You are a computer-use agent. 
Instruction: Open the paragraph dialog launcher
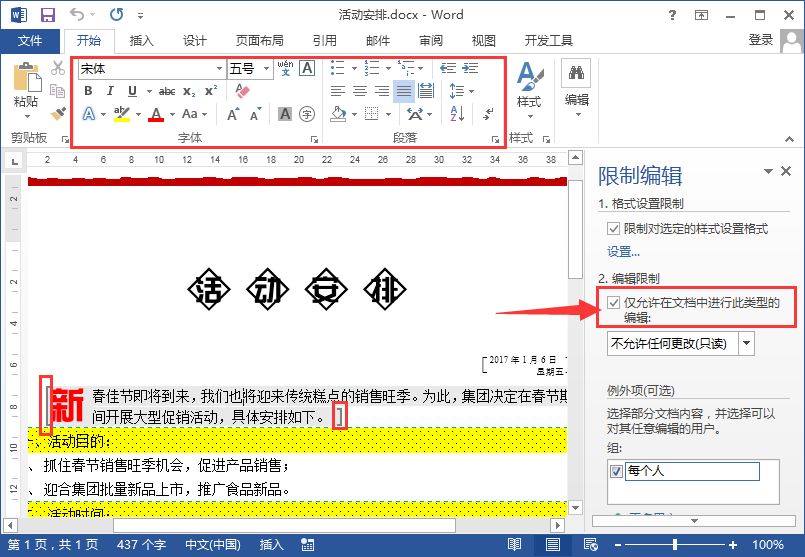(495, 139)
